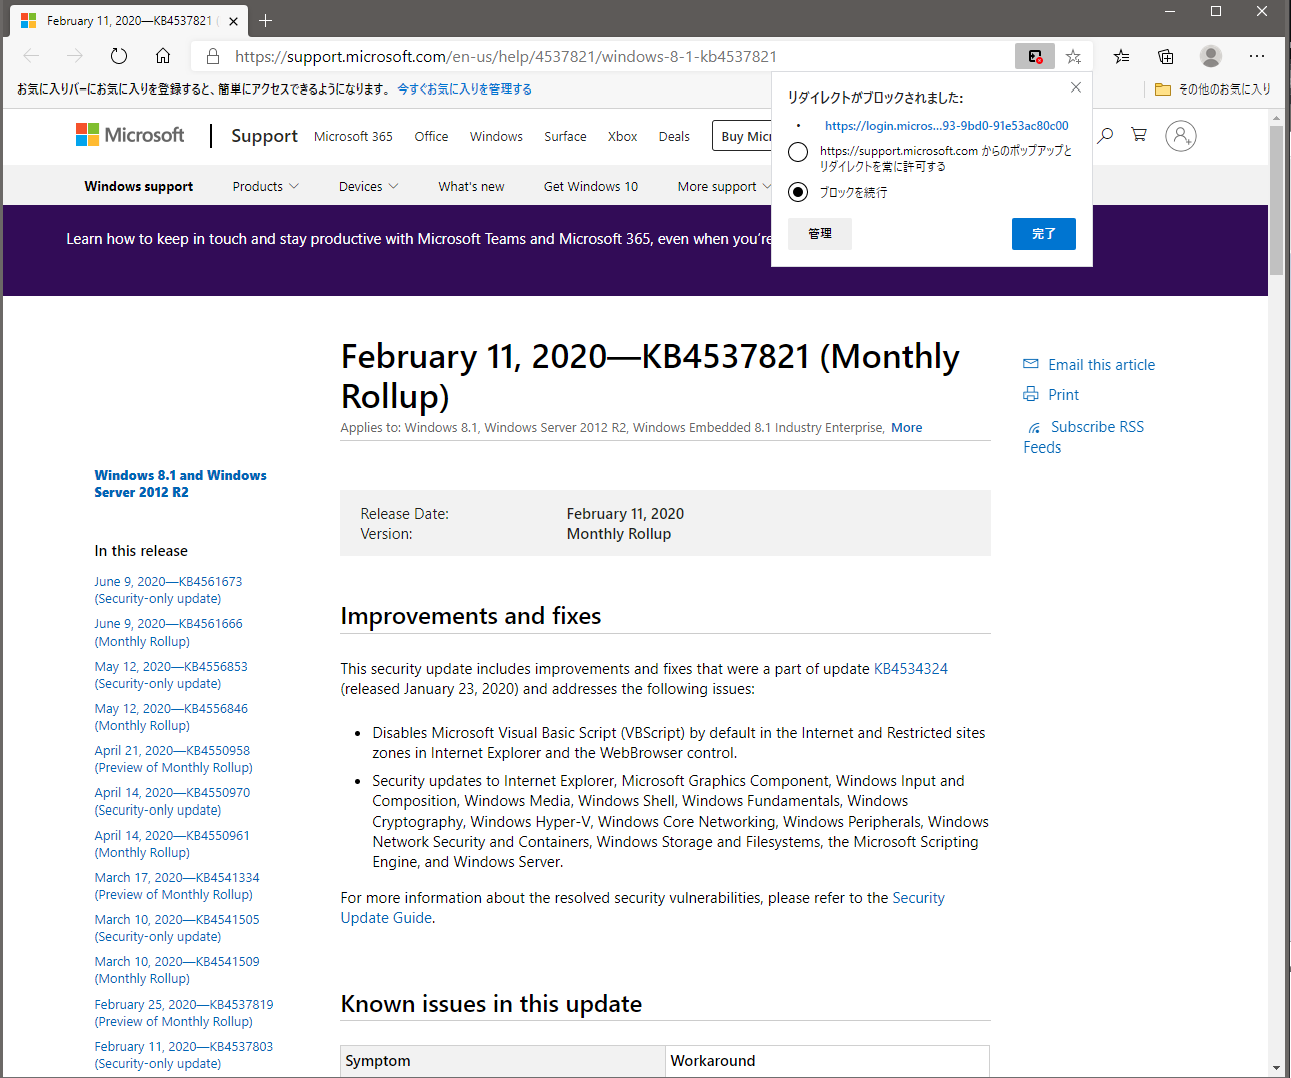
Task: Select the continue blocking radio option
Action: coord(798,192)
